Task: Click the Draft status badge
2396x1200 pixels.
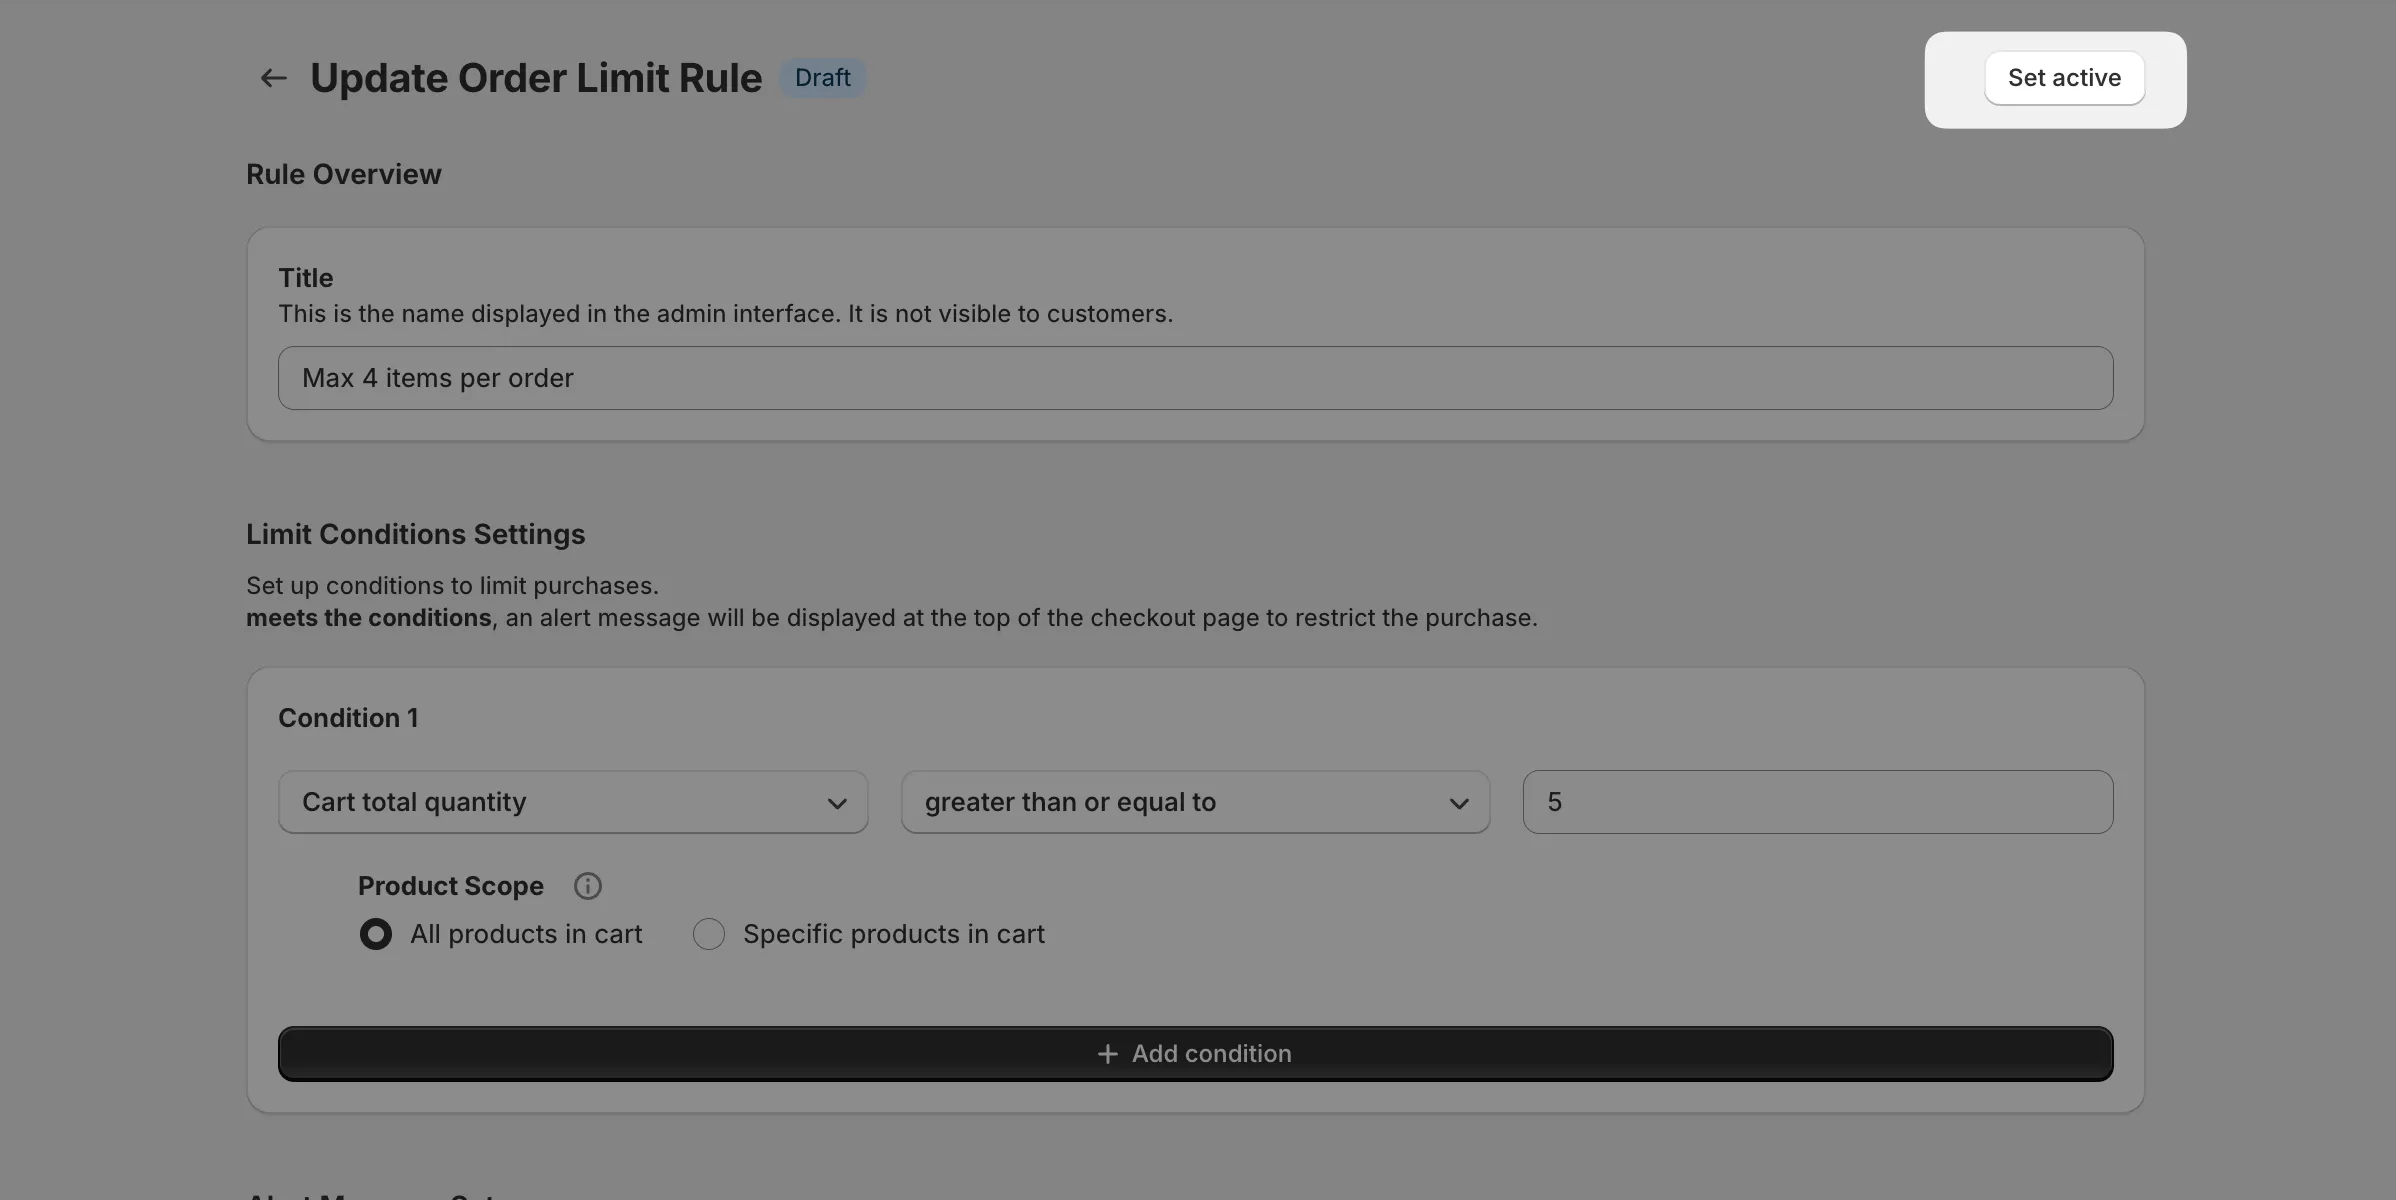Action: pos(821,77)
